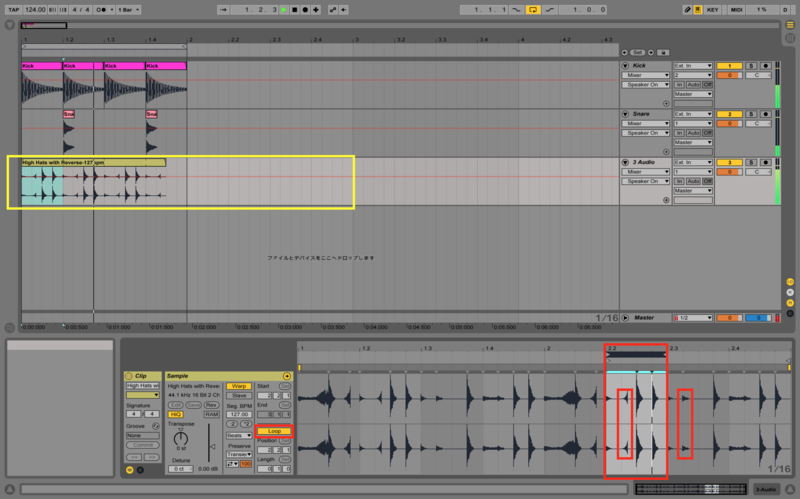Halve tempo with the :2 button
This screenshot has height=499, width=800.
pos(232,425)
